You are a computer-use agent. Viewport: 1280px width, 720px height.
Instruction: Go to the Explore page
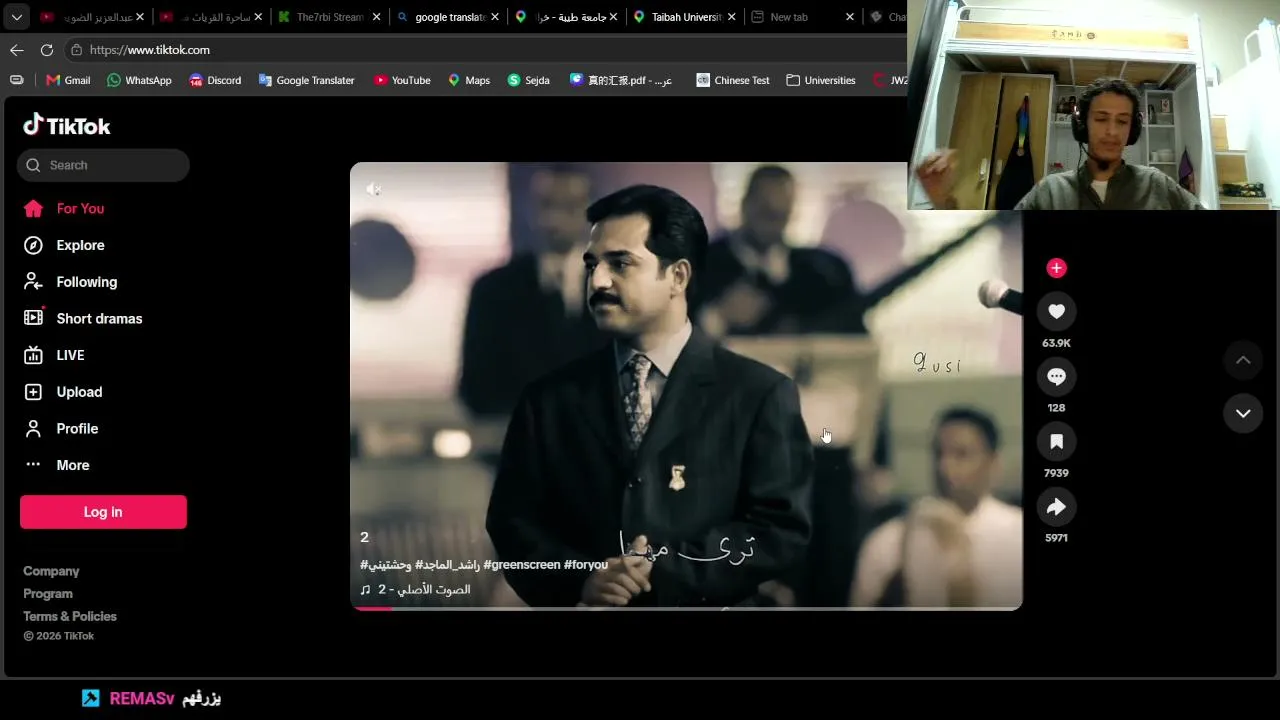click(64, 245)
